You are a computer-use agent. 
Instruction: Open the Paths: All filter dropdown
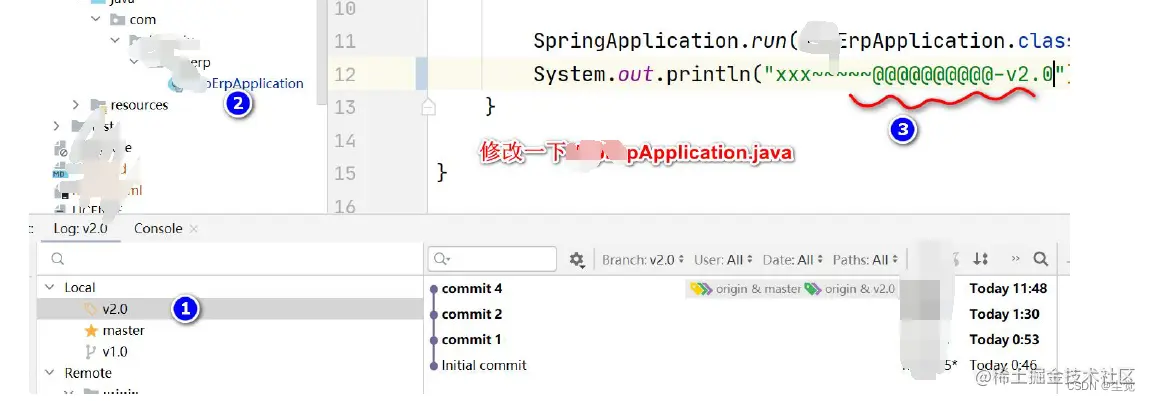tap(865, 260)
